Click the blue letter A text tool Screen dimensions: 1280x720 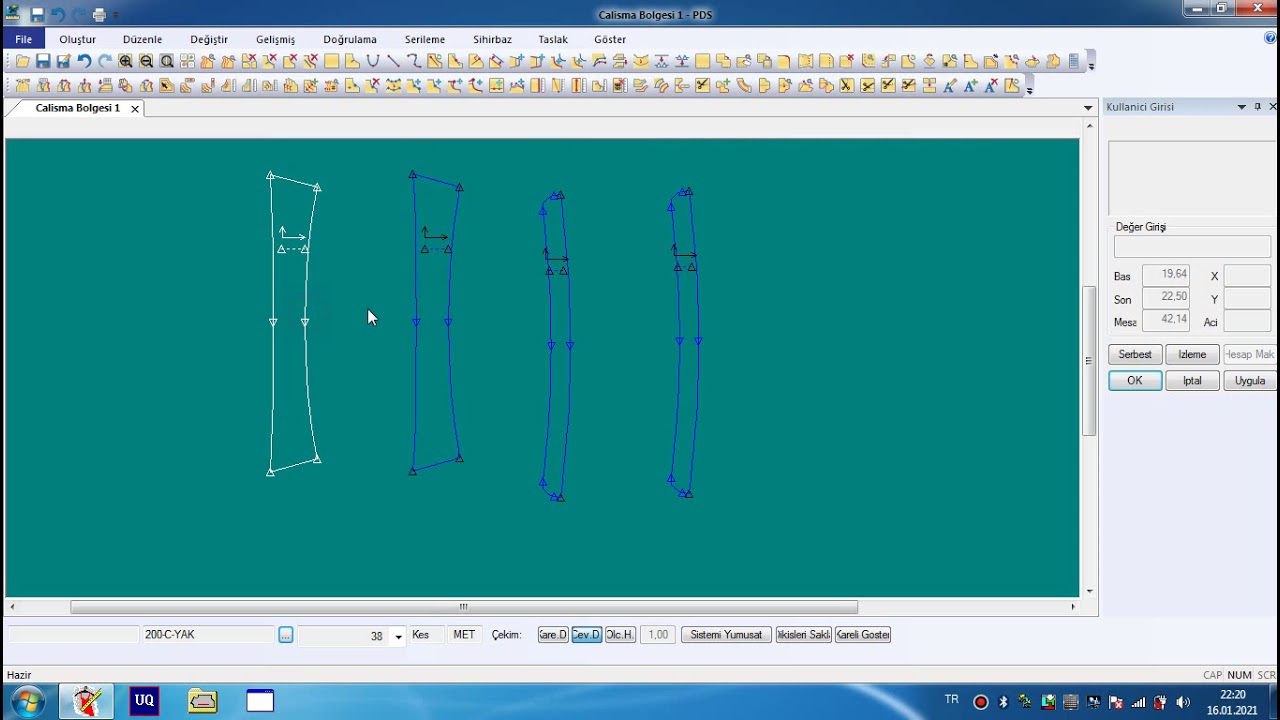(950, 86)
